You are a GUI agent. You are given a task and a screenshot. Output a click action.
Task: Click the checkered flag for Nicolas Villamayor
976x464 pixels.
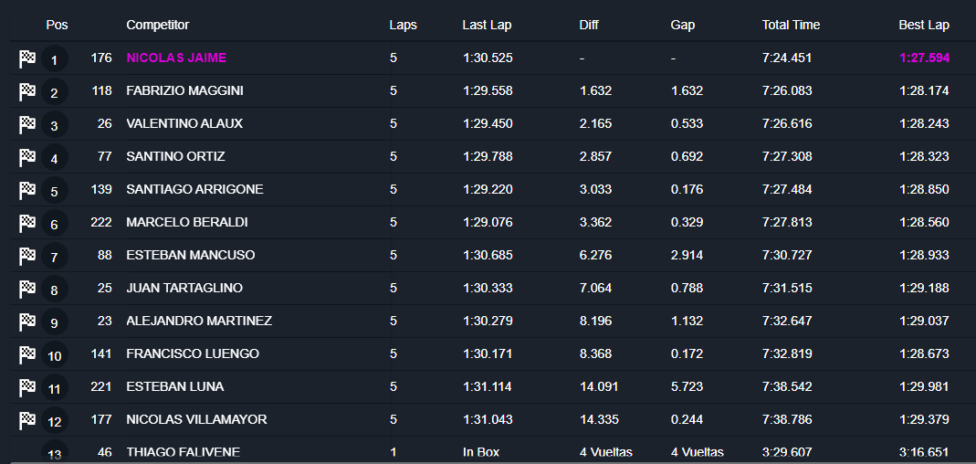click(27, 420)
